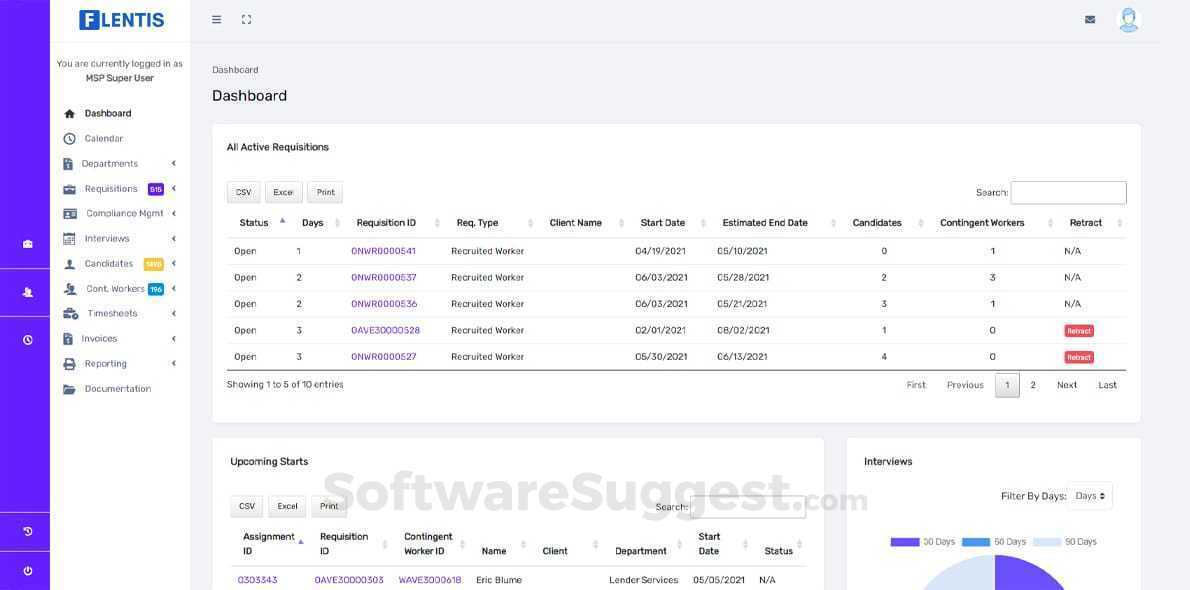This screenshot has width=1190, height=590.
Task: Click the fullscreen expand icon
Action: [x=246, y=20]
